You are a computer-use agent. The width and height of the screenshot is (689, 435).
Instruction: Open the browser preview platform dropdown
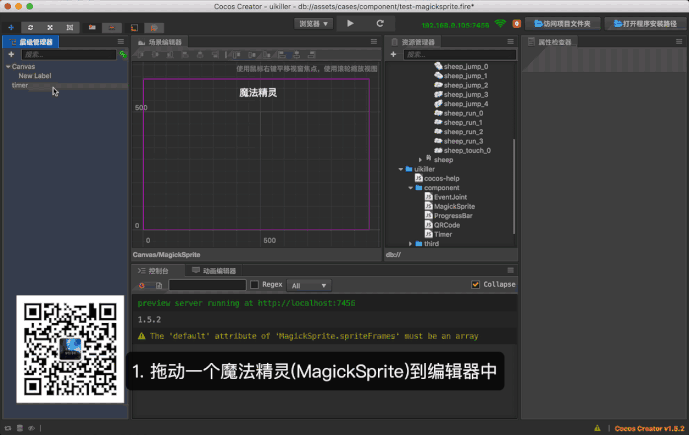click(x=313, y=24)
